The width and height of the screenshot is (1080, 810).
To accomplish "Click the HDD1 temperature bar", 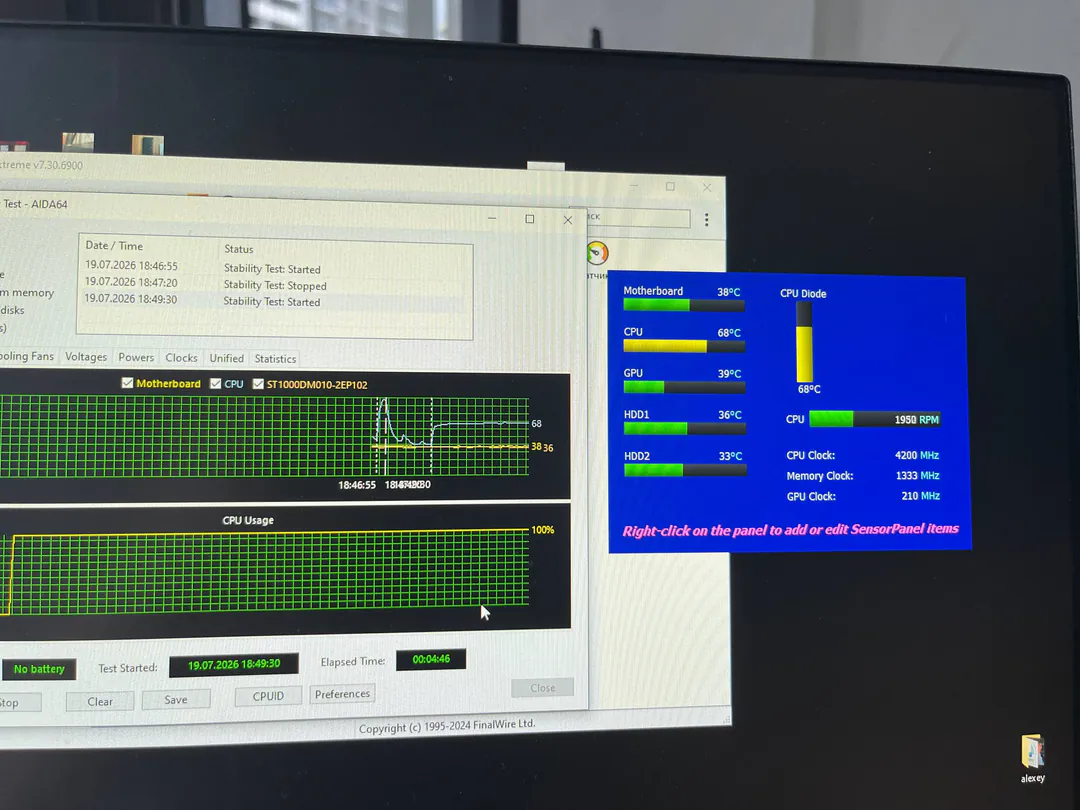I will (685, 428).
